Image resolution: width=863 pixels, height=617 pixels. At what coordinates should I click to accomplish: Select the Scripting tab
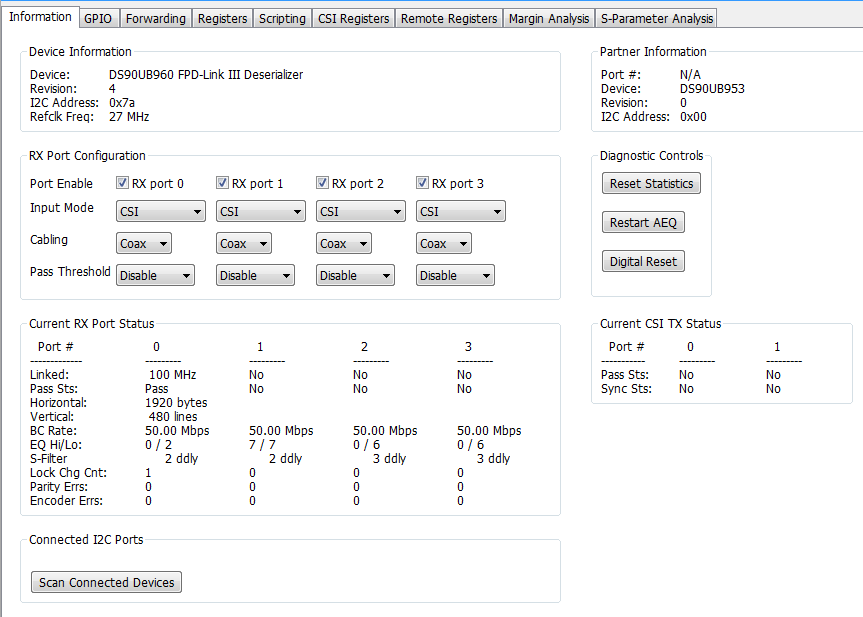(282, 18)
